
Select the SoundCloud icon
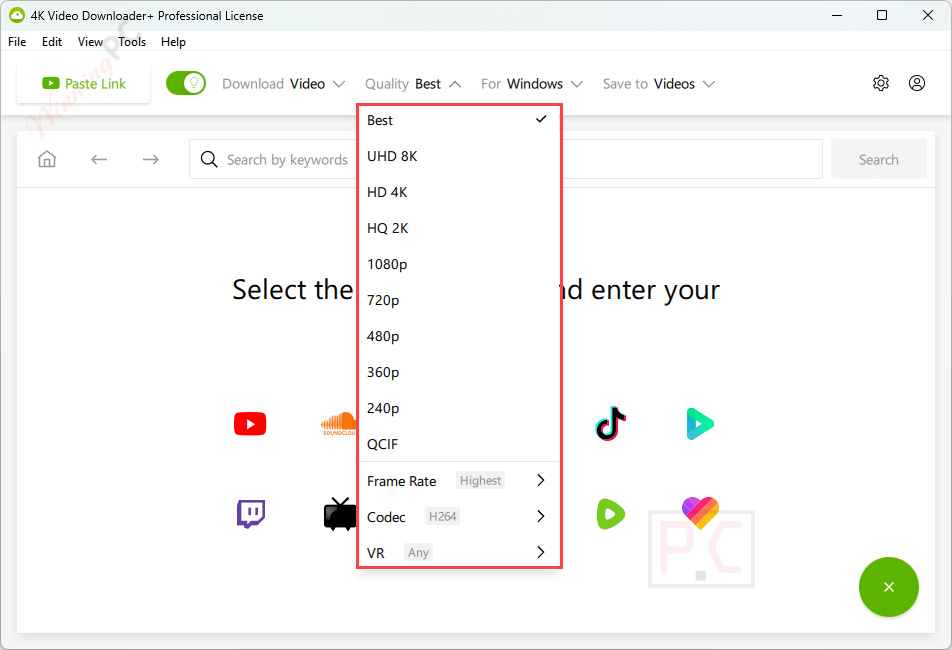[338, 423]
